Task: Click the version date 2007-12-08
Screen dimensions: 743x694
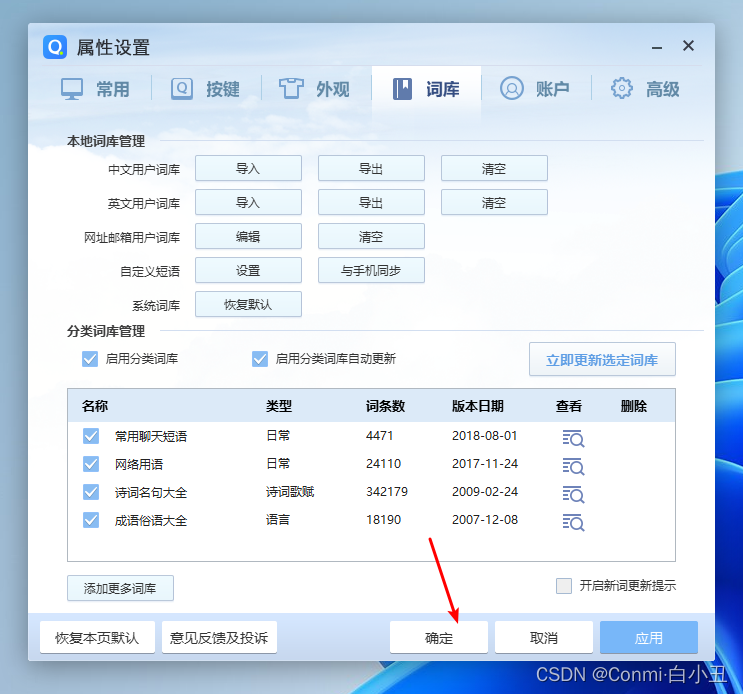Action: (485, 520)
